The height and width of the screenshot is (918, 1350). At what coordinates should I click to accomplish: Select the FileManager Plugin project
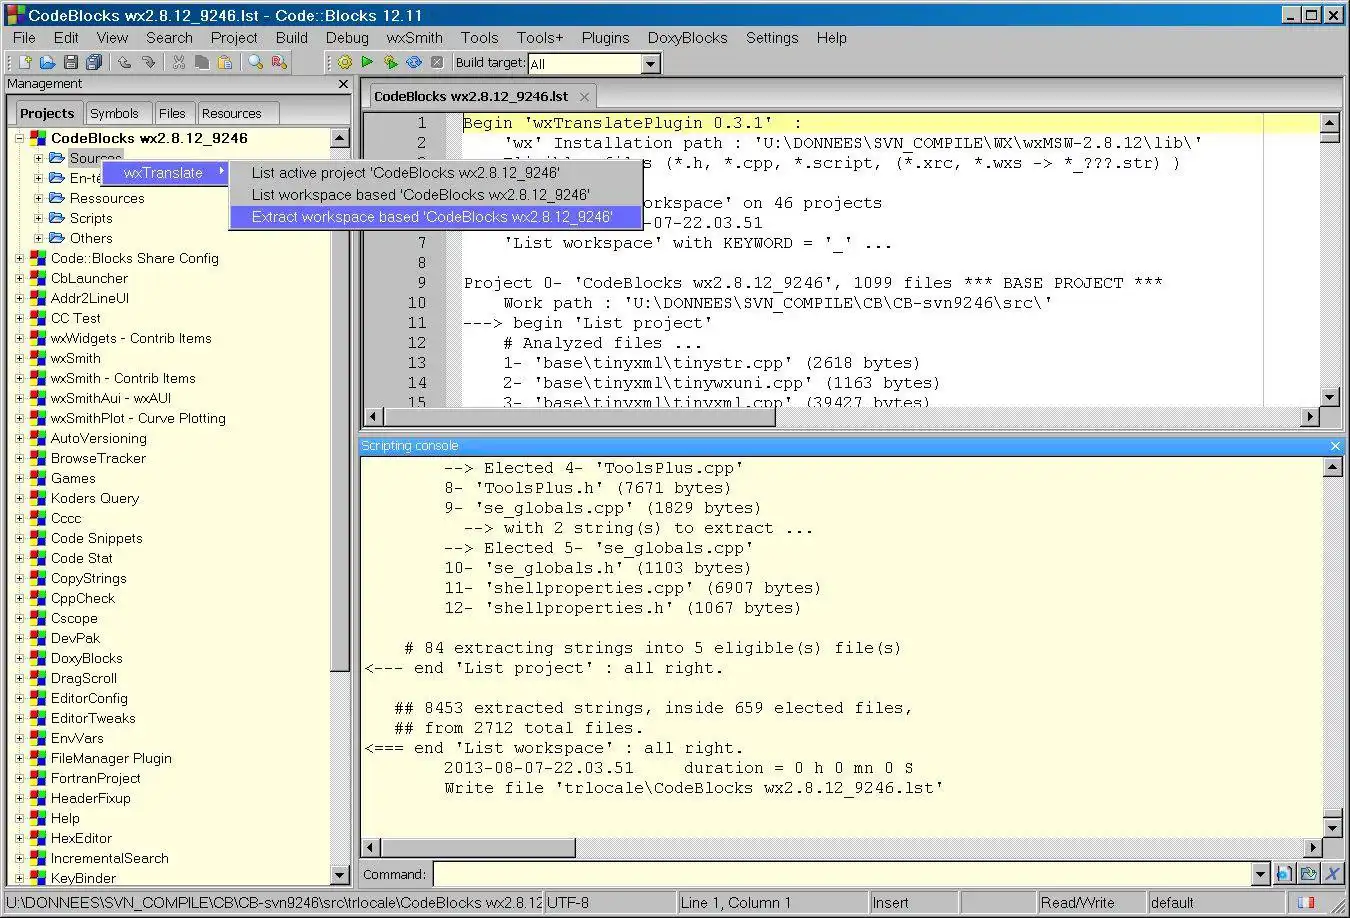point(111,758)
